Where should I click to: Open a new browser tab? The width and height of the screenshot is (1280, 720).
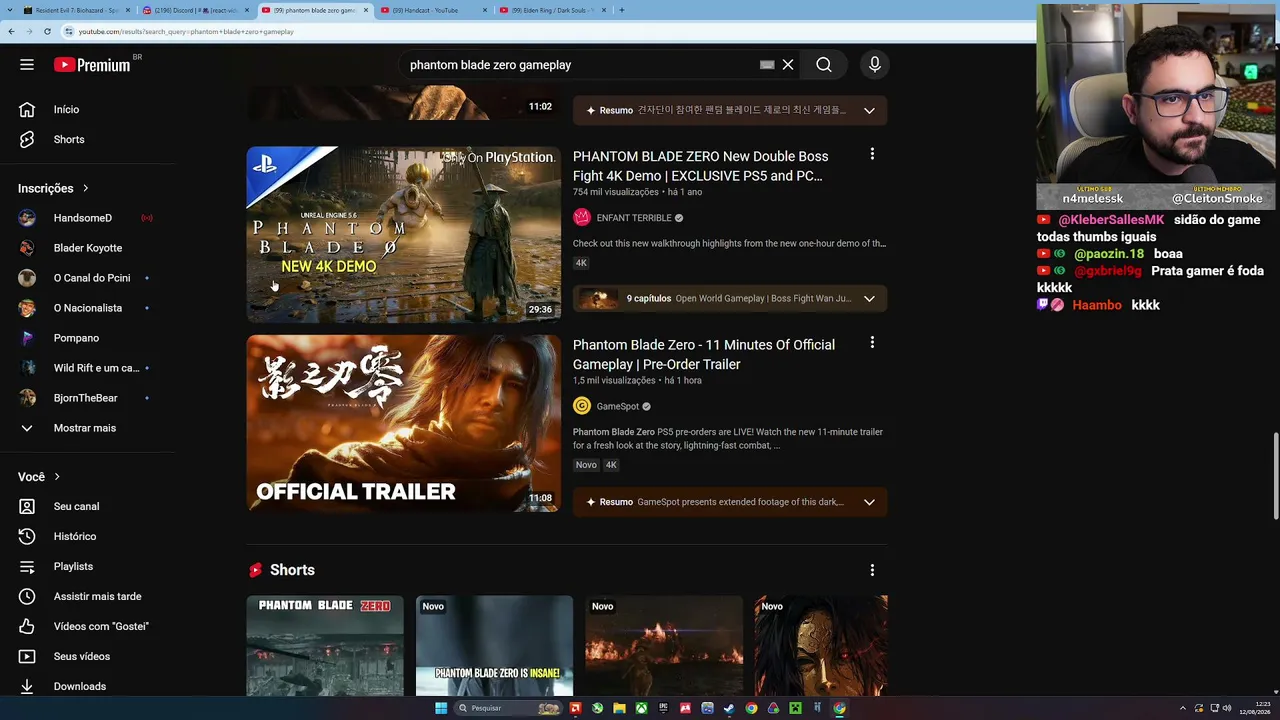[x=622, y=10]
